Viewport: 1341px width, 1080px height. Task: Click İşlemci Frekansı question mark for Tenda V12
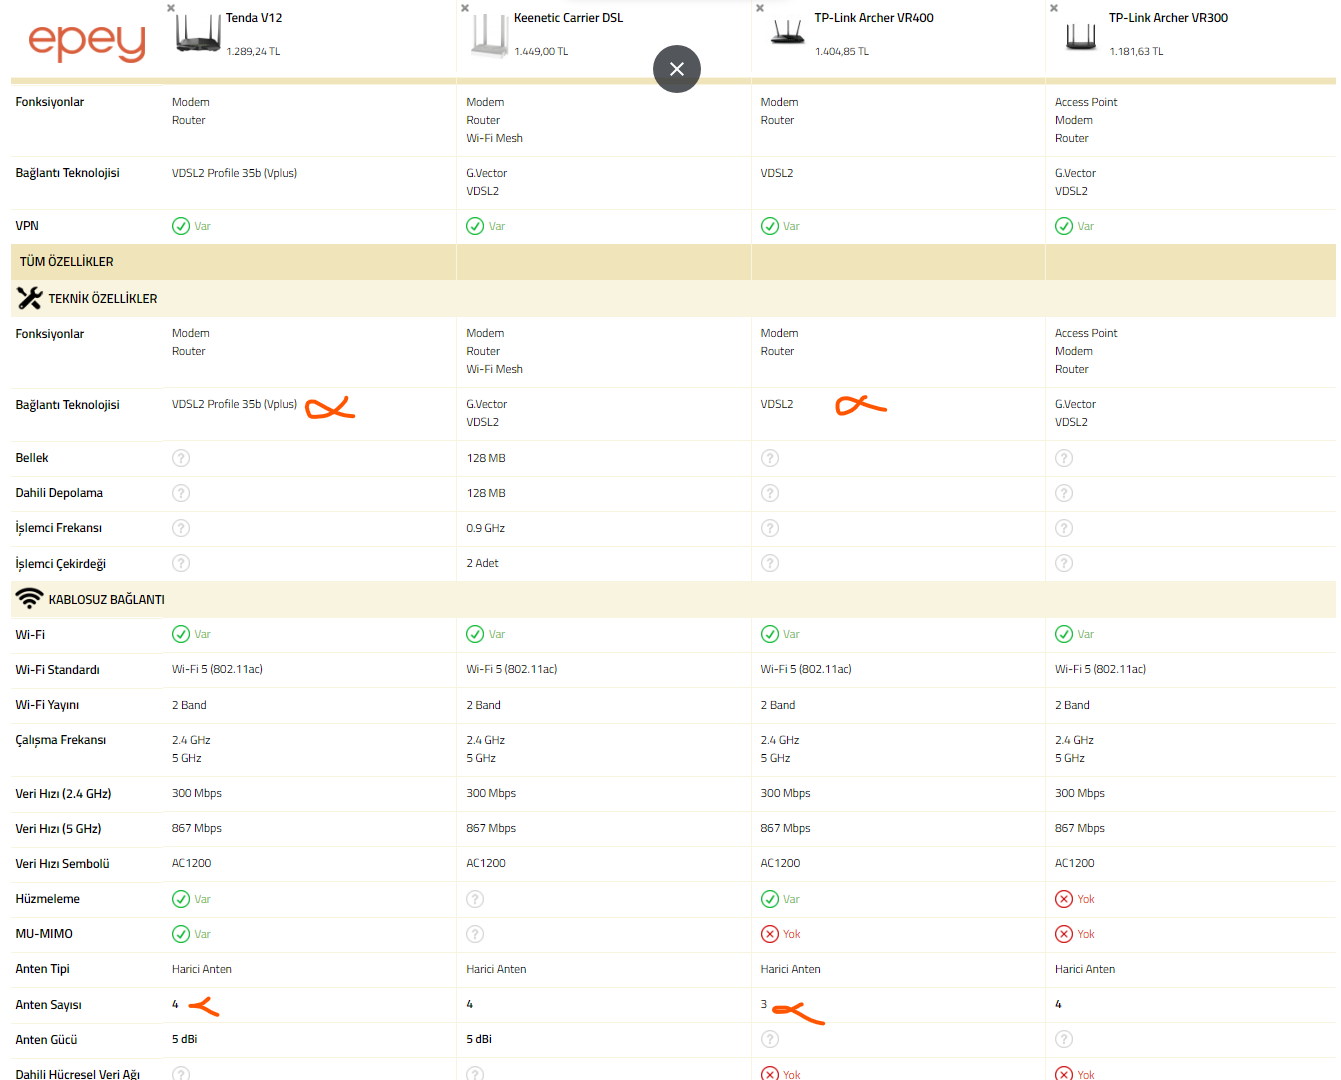(x=181, y=528)
